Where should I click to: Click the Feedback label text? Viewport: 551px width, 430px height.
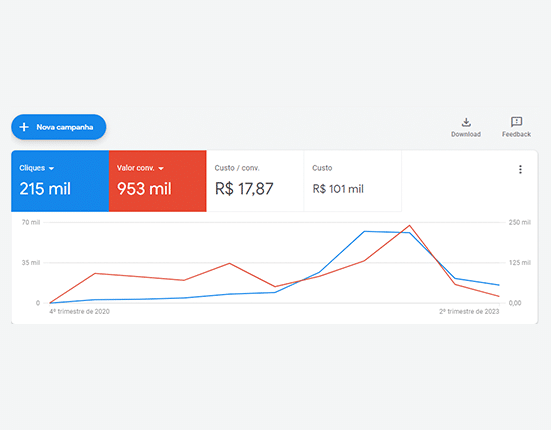(x=516, y=134)
